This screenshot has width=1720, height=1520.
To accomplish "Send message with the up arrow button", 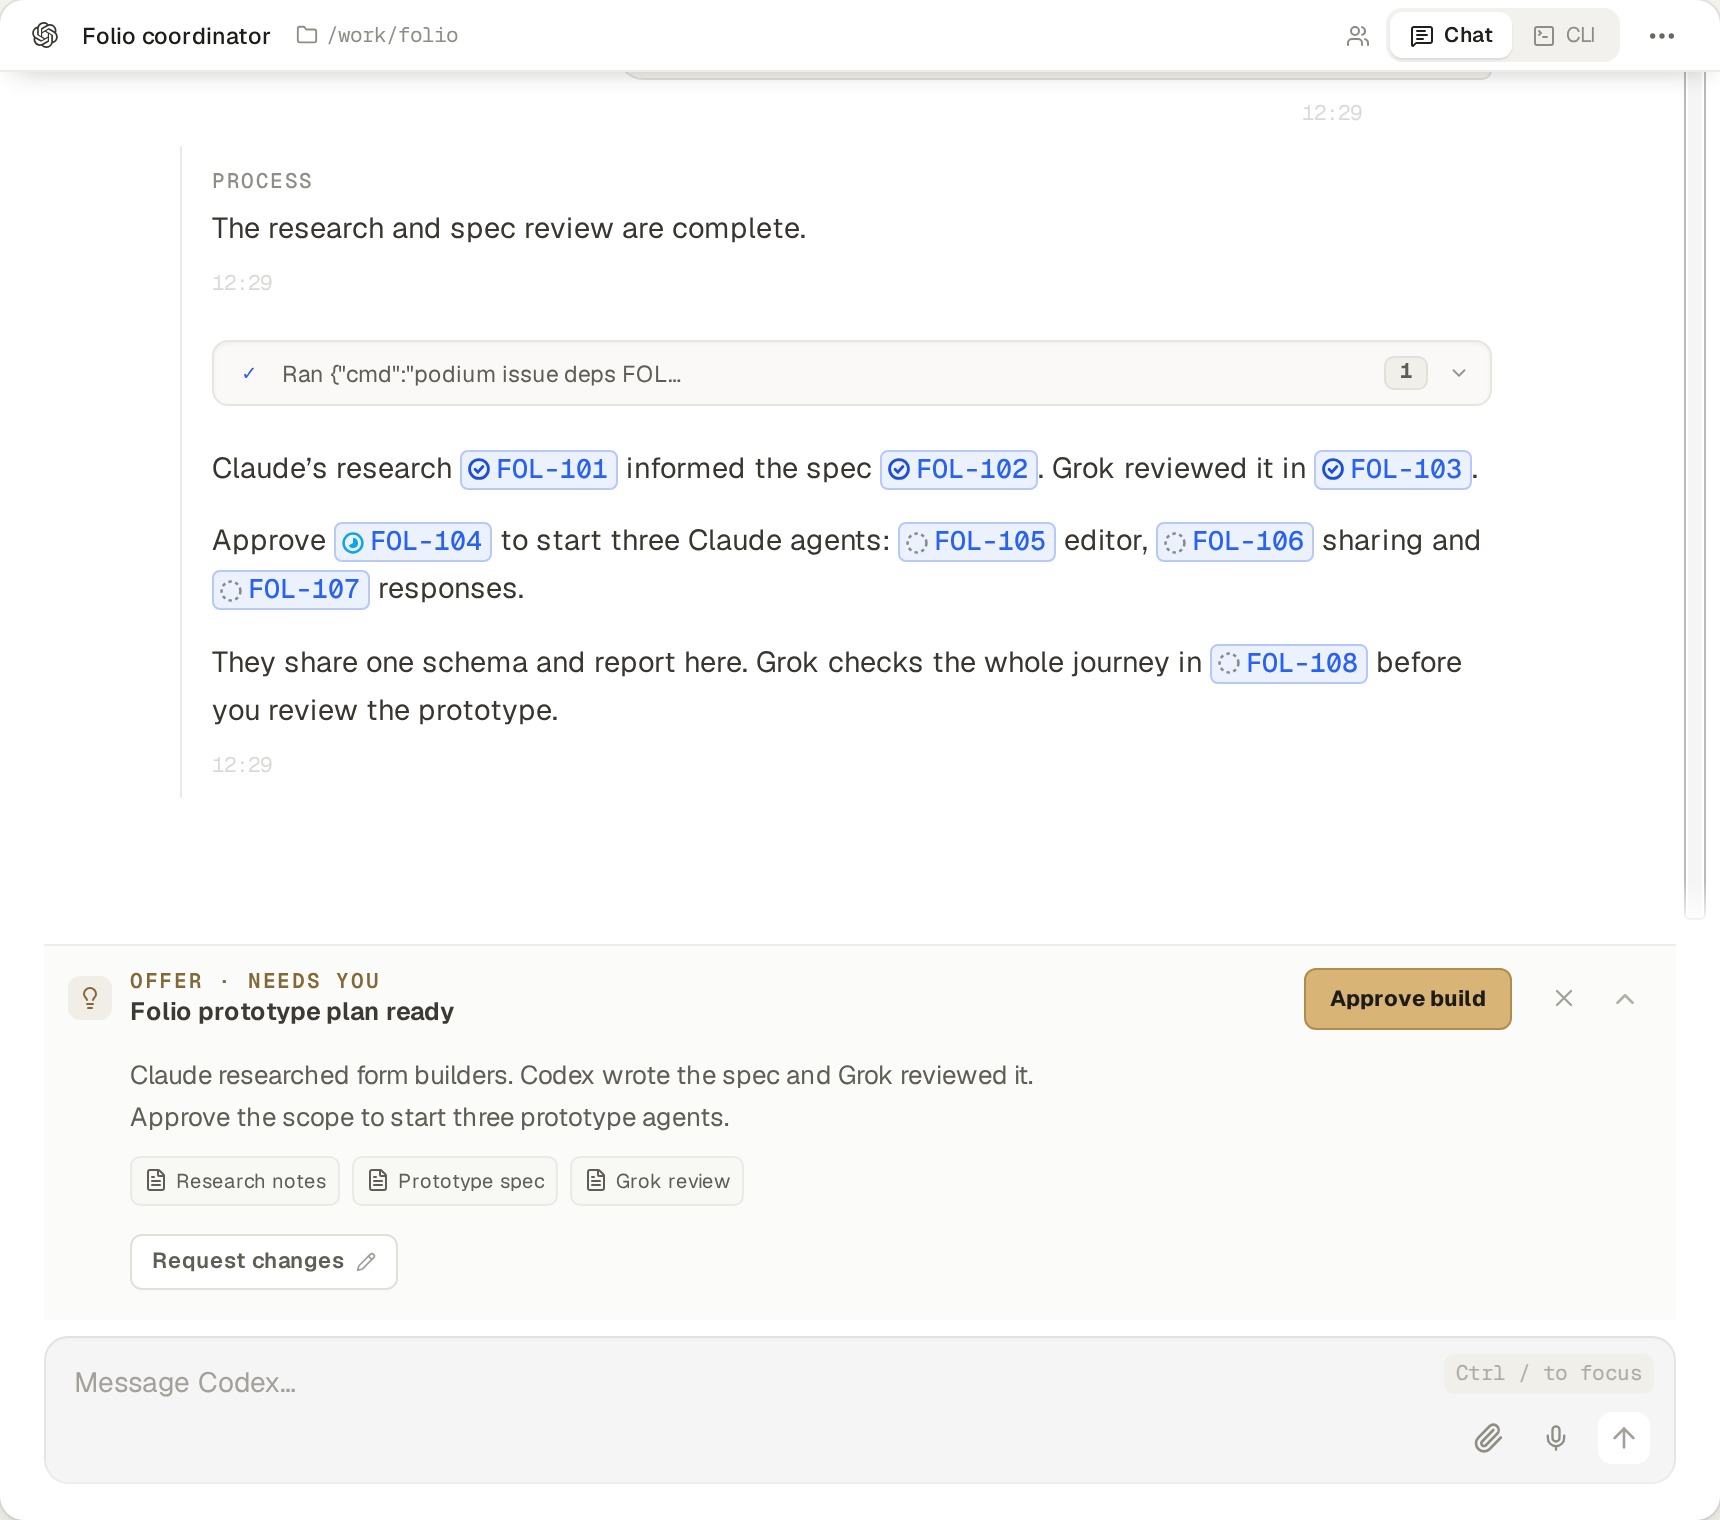I will point(1624,1438).
